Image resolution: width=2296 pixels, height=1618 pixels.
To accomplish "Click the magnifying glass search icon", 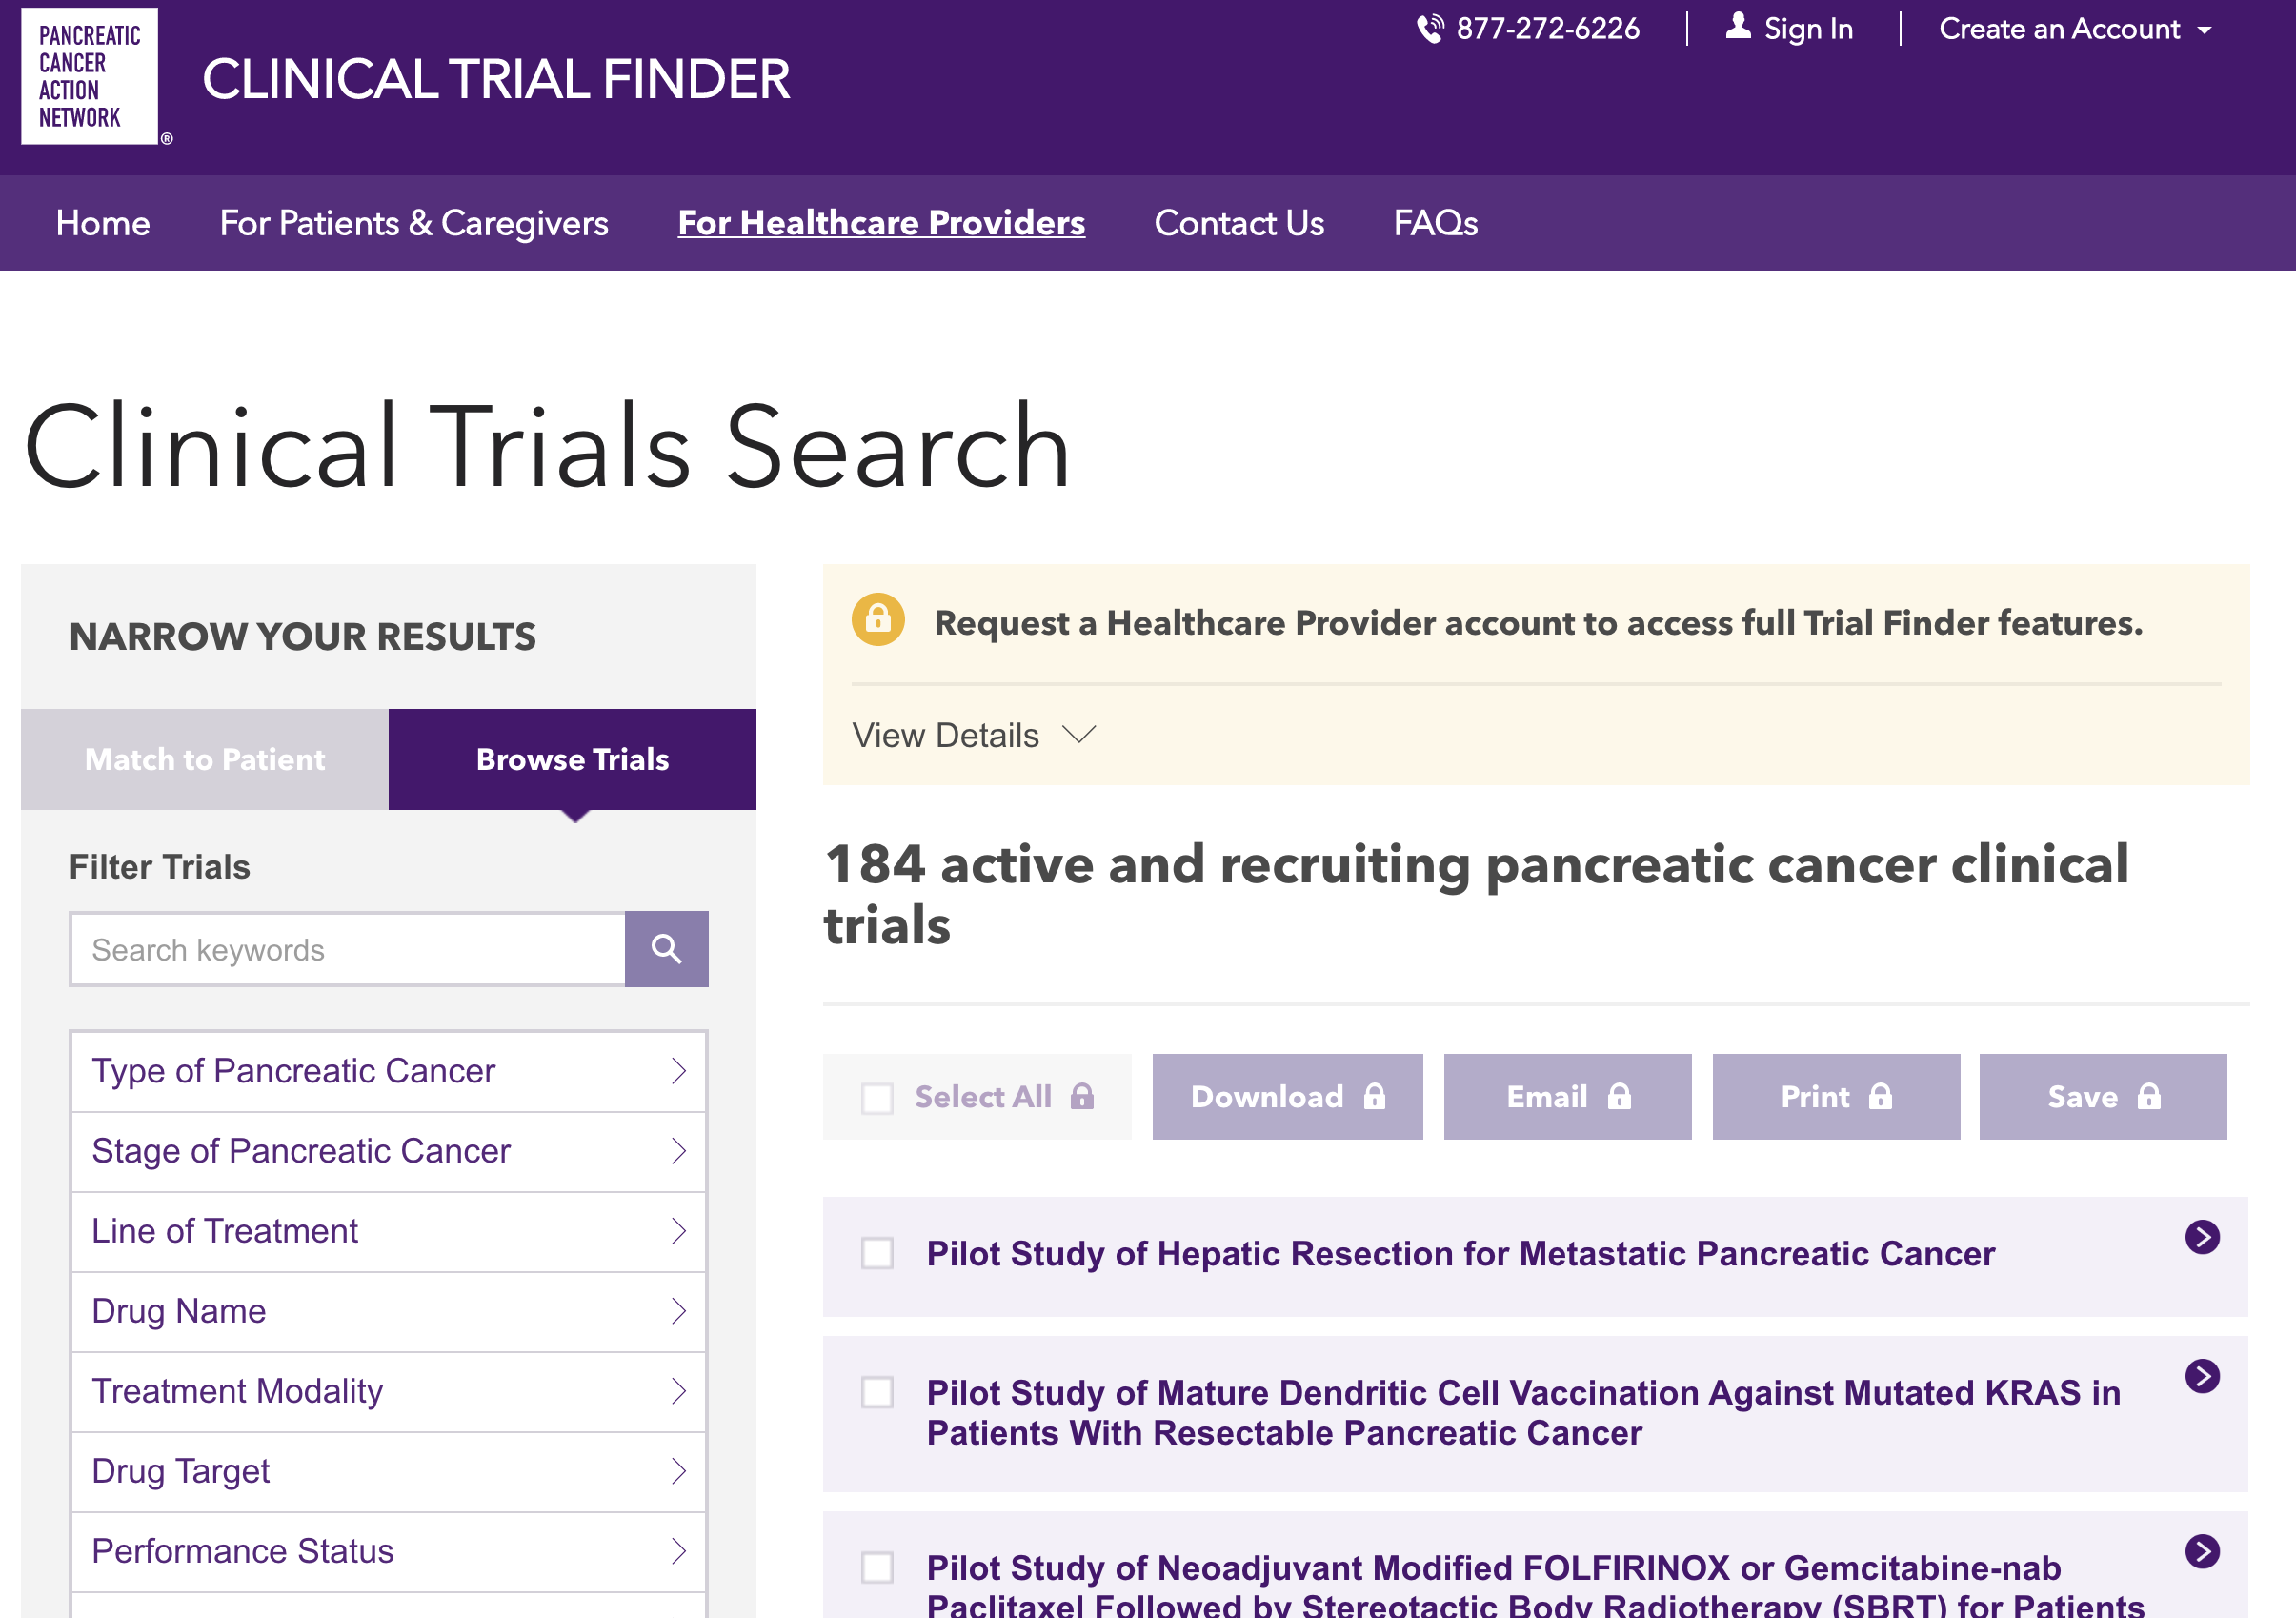I will (x=666, y=949).
